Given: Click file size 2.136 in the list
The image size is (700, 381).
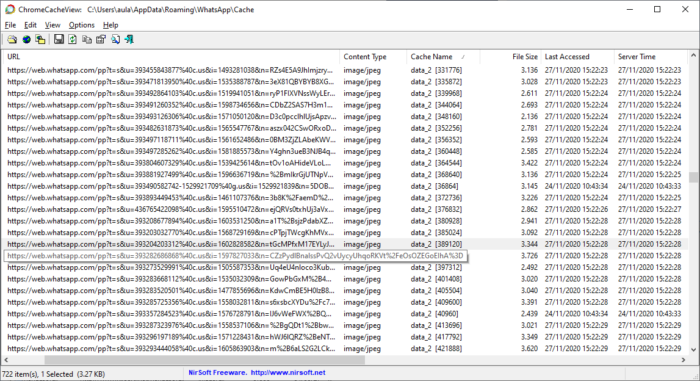Looking at the screenshot, I should pyautogui.click(x=529, y=117).
